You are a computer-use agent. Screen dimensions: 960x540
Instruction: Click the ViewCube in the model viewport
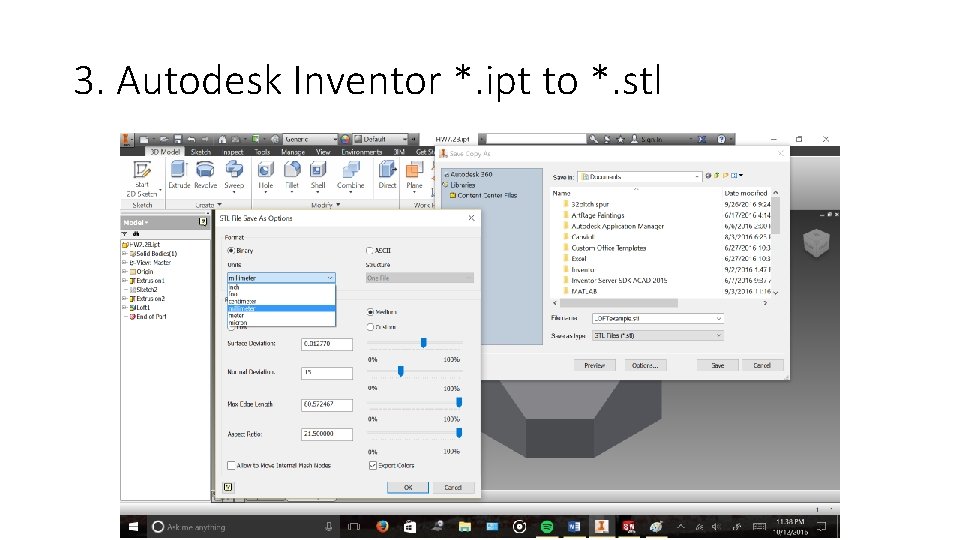click(816, 243)
